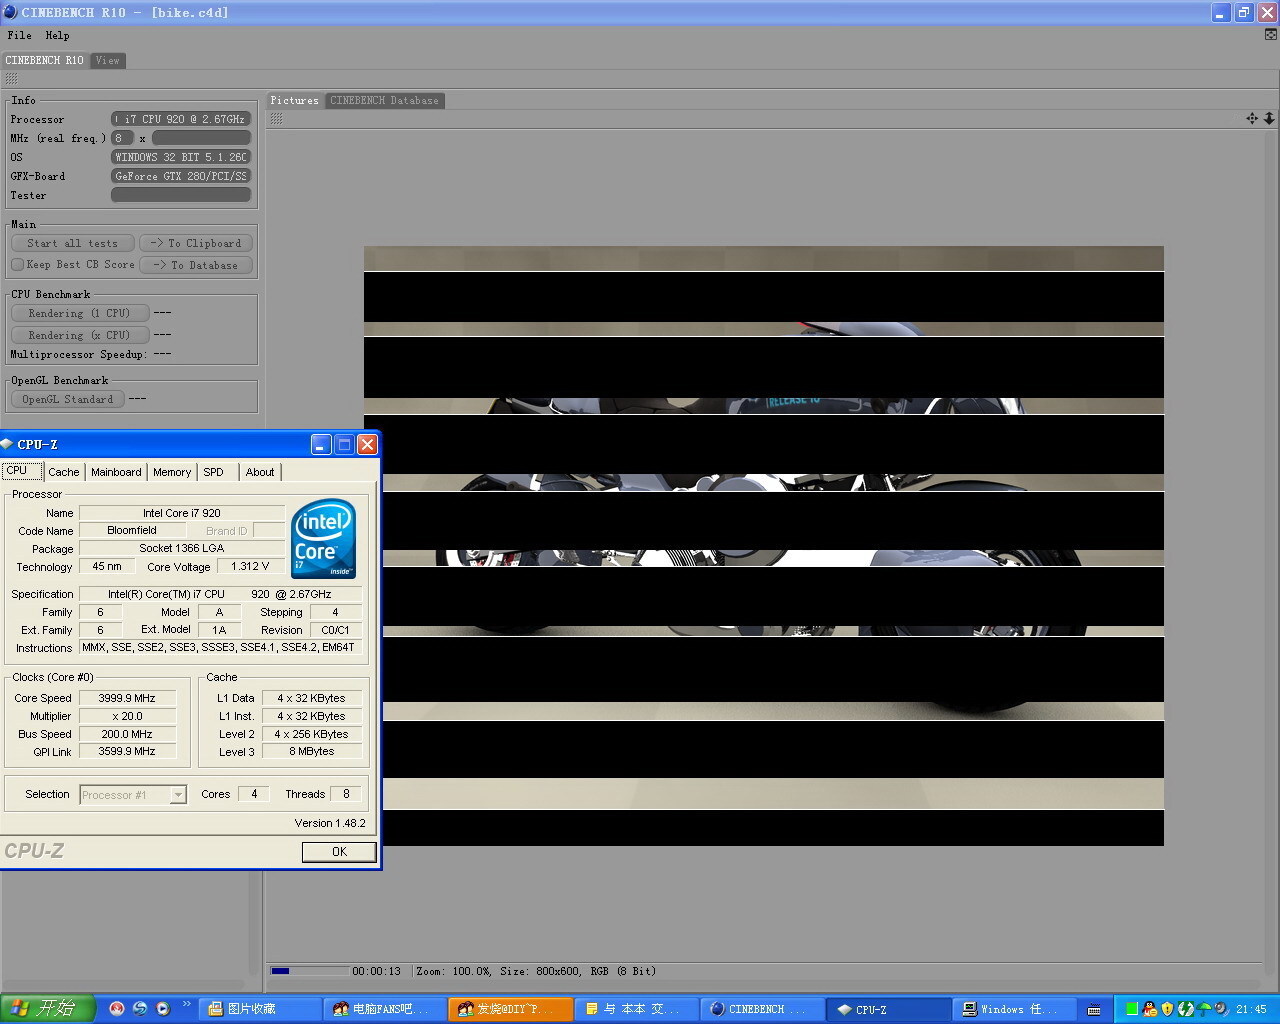Click the pan/move view icon in Pictures panel
The image size is (1280, 1024).
(1251, 119)
